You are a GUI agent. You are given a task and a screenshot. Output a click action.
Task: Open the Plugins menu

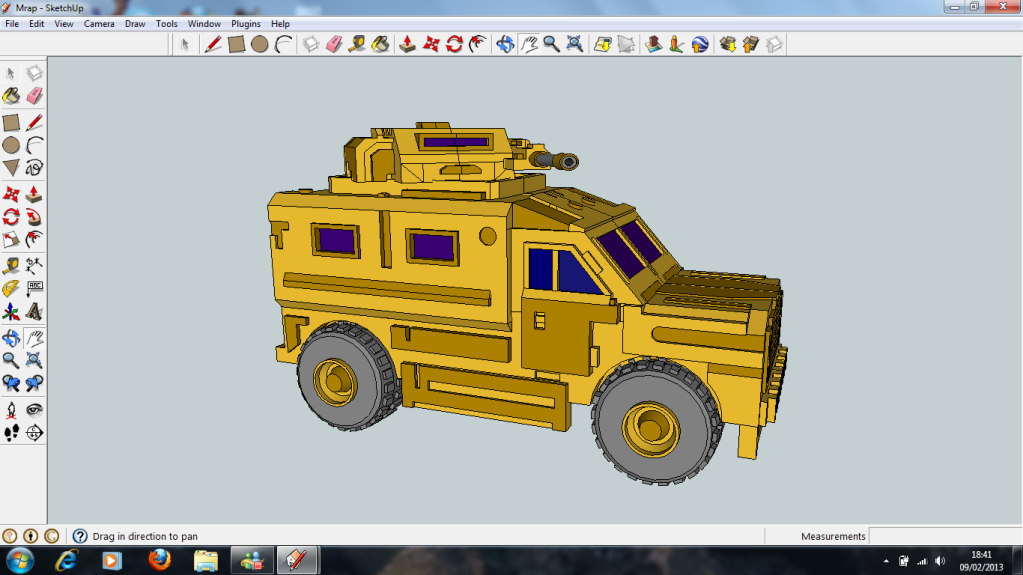tap(246, 23)
